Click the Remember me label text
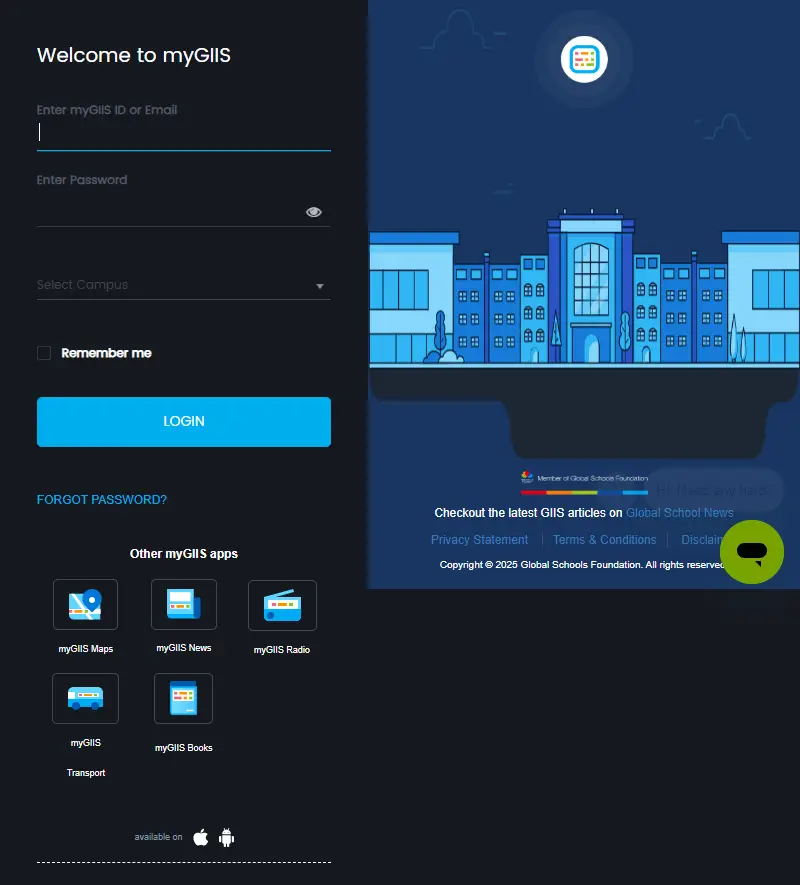The height and width of the screenshot is (885, 800). (x=106, y=353)
